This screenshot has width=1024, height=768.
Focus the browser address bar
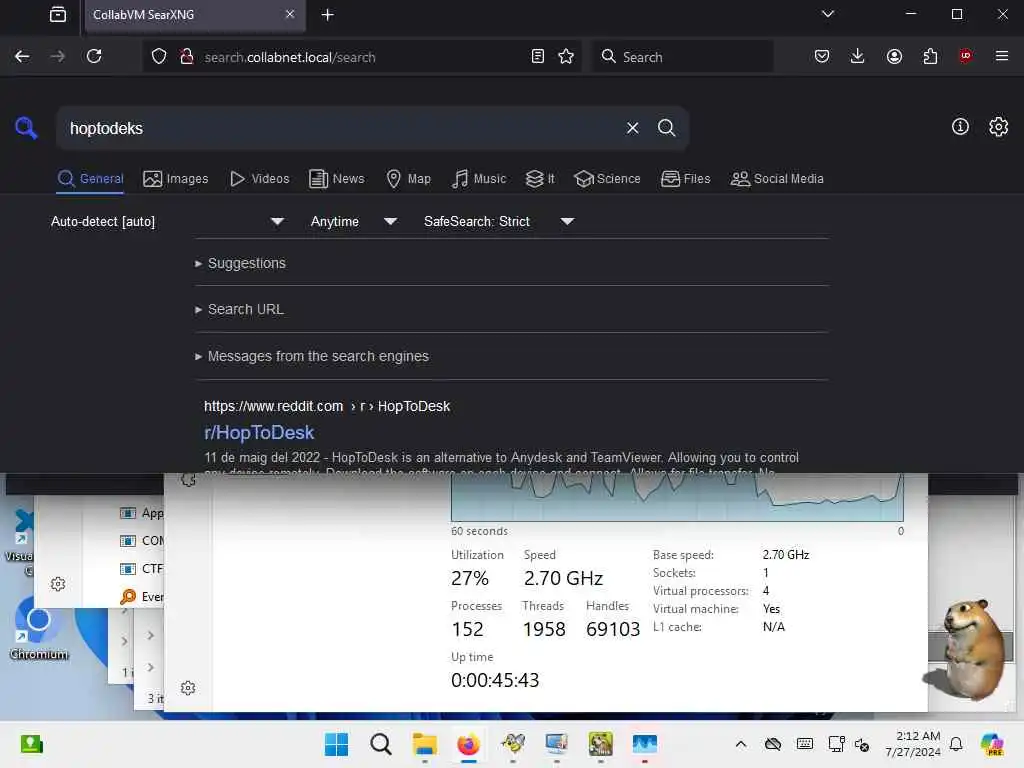[362, 57]
